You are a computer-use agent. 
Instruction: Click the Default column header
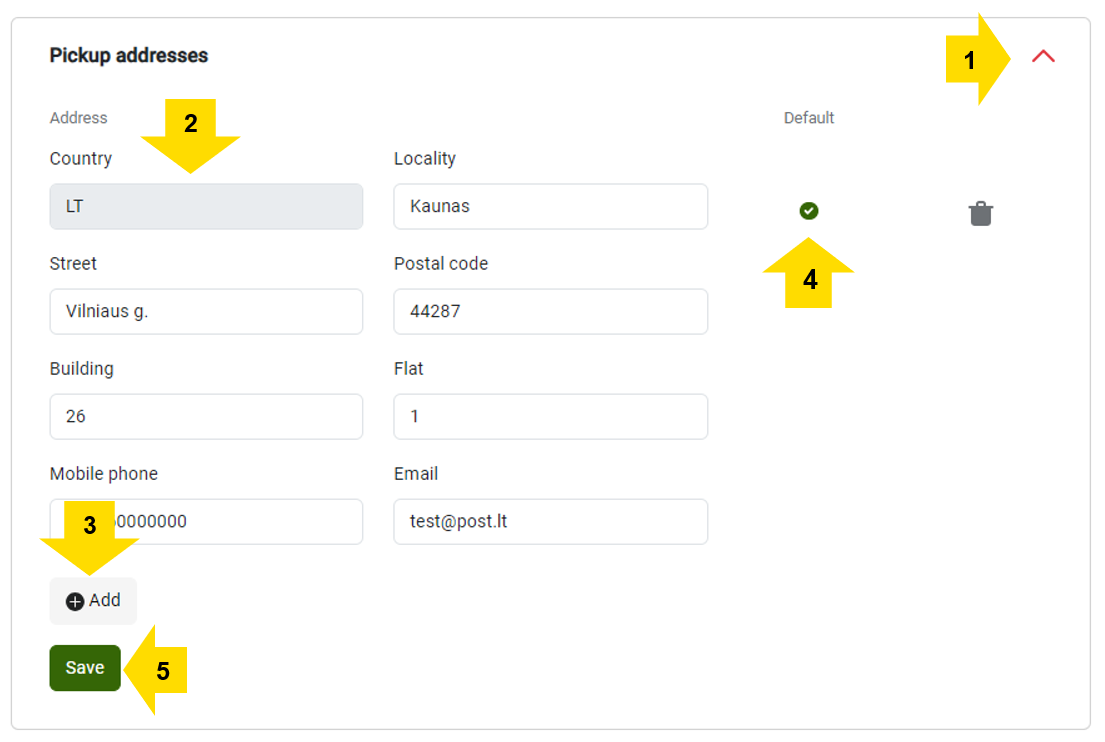coord(808,118)
